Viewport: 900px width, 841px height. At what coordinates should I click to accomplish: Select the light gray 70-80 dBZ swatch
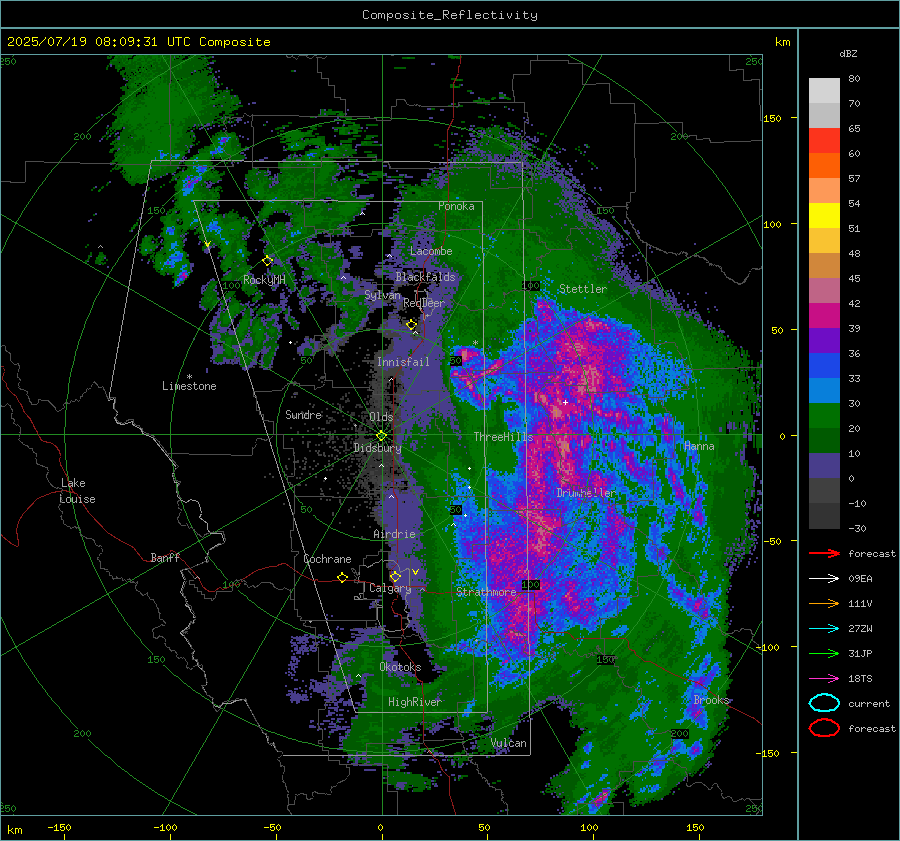point(824,91)
